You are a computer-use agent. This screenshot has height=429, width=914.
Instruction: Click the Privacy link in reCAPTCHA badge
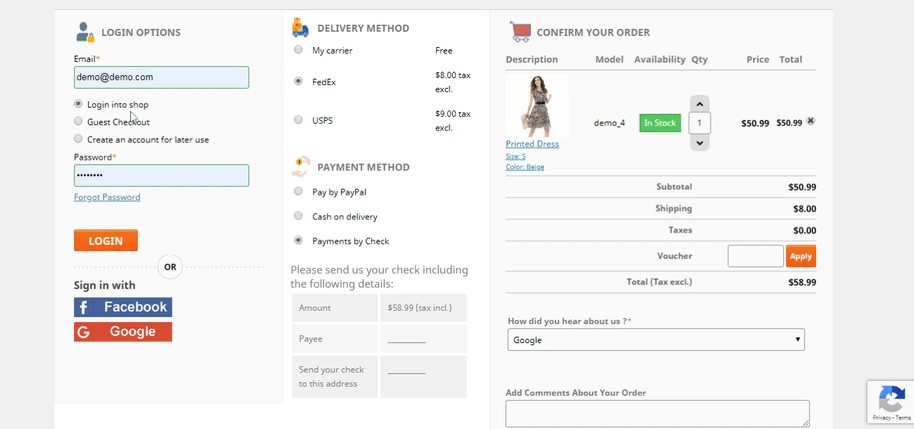pos(881,418)
